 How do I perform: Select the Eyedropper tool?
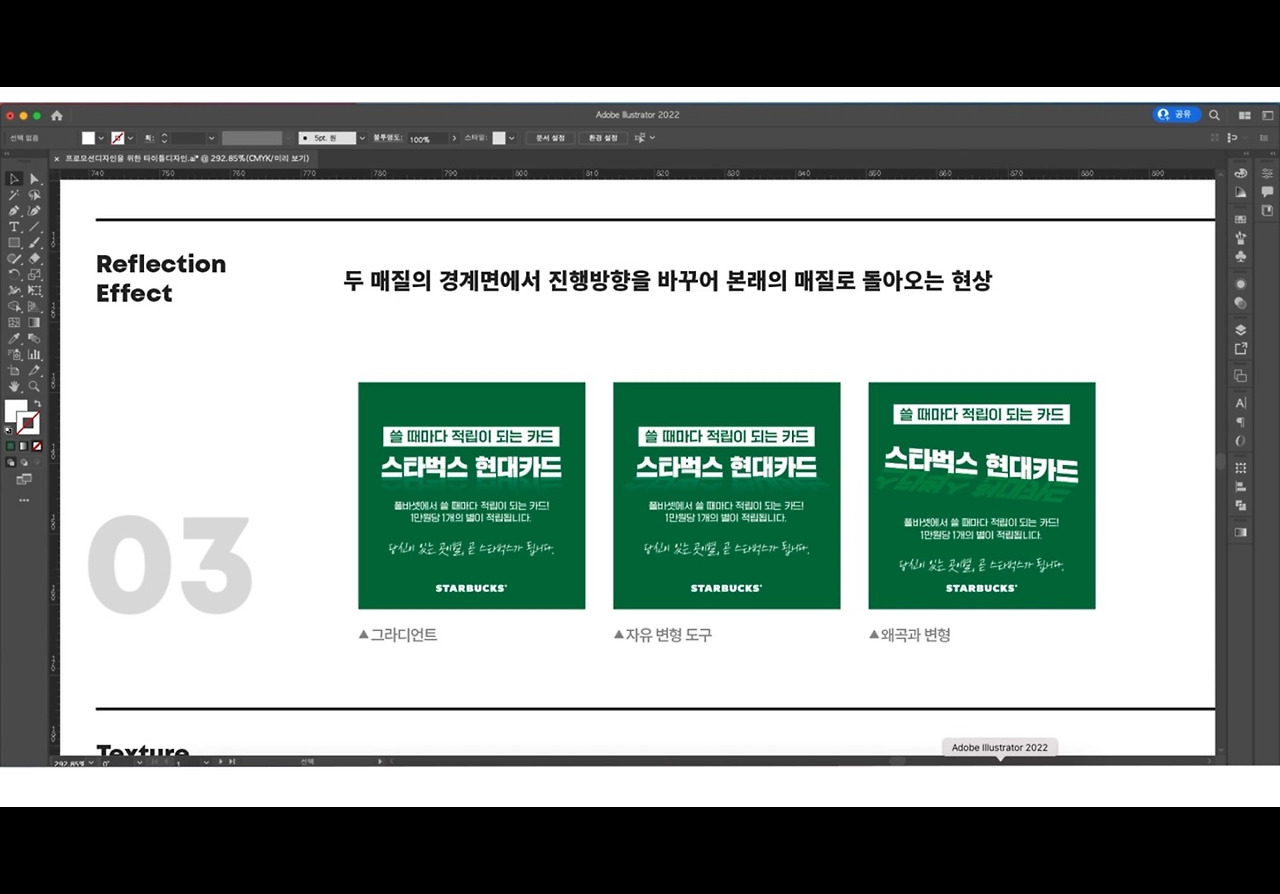(14, 339)
